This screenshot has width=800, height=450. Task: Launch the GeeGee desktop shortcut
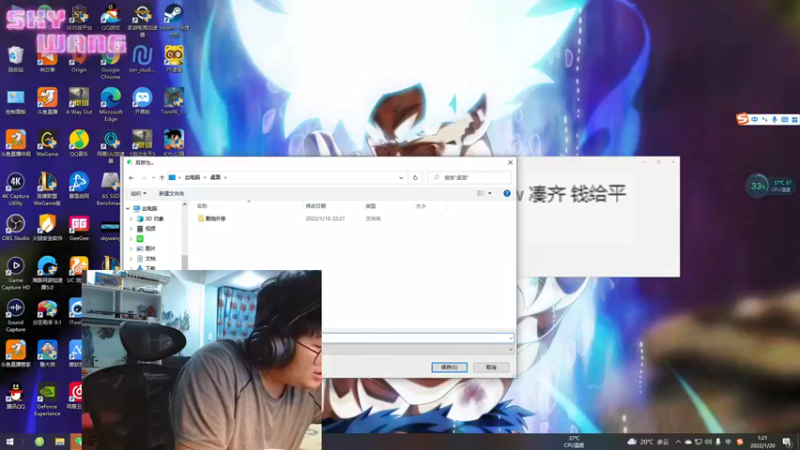coord(79,228)
